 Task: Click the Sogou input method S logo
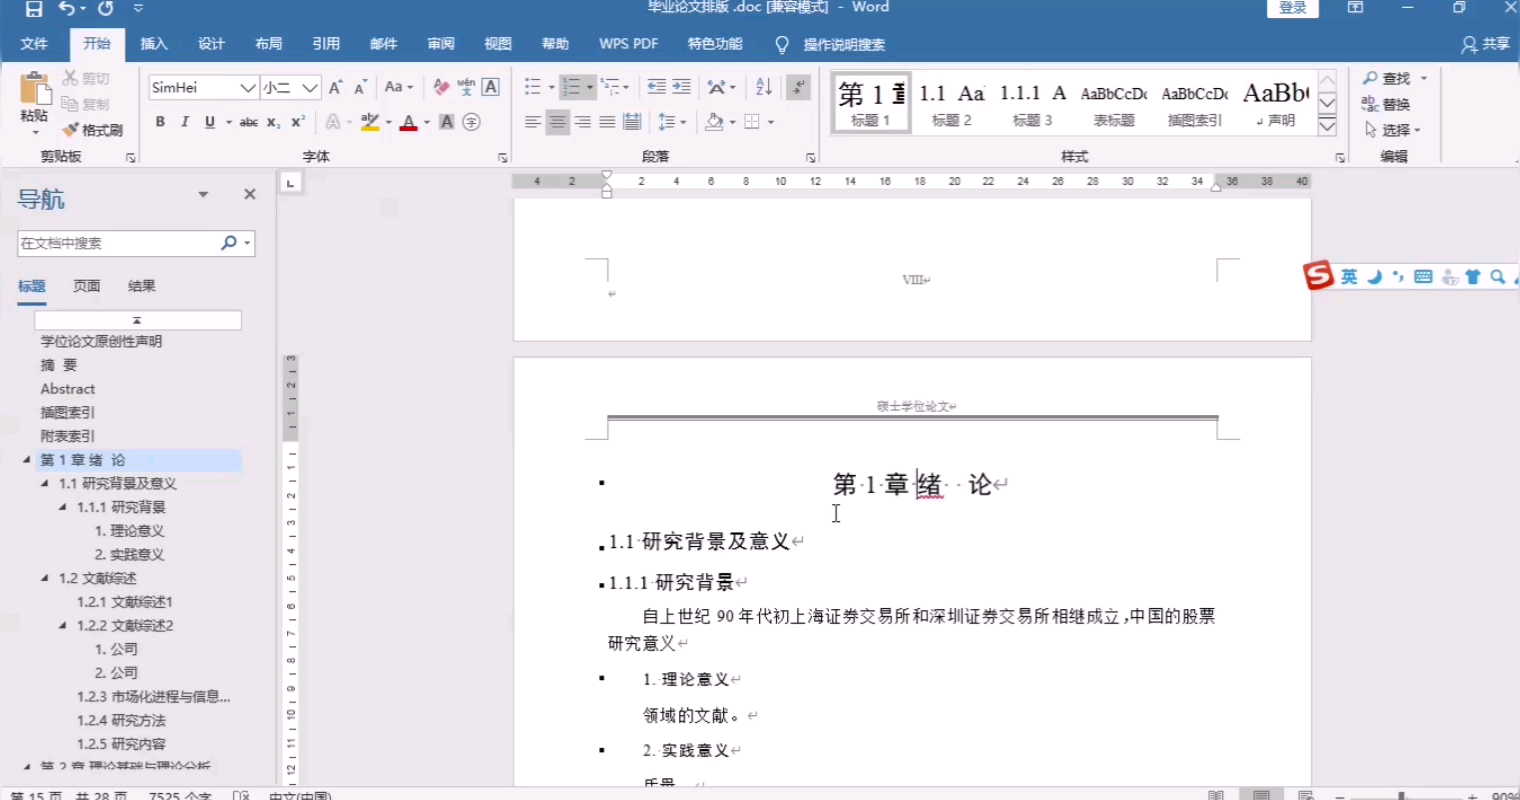(x=1319, y=275)
